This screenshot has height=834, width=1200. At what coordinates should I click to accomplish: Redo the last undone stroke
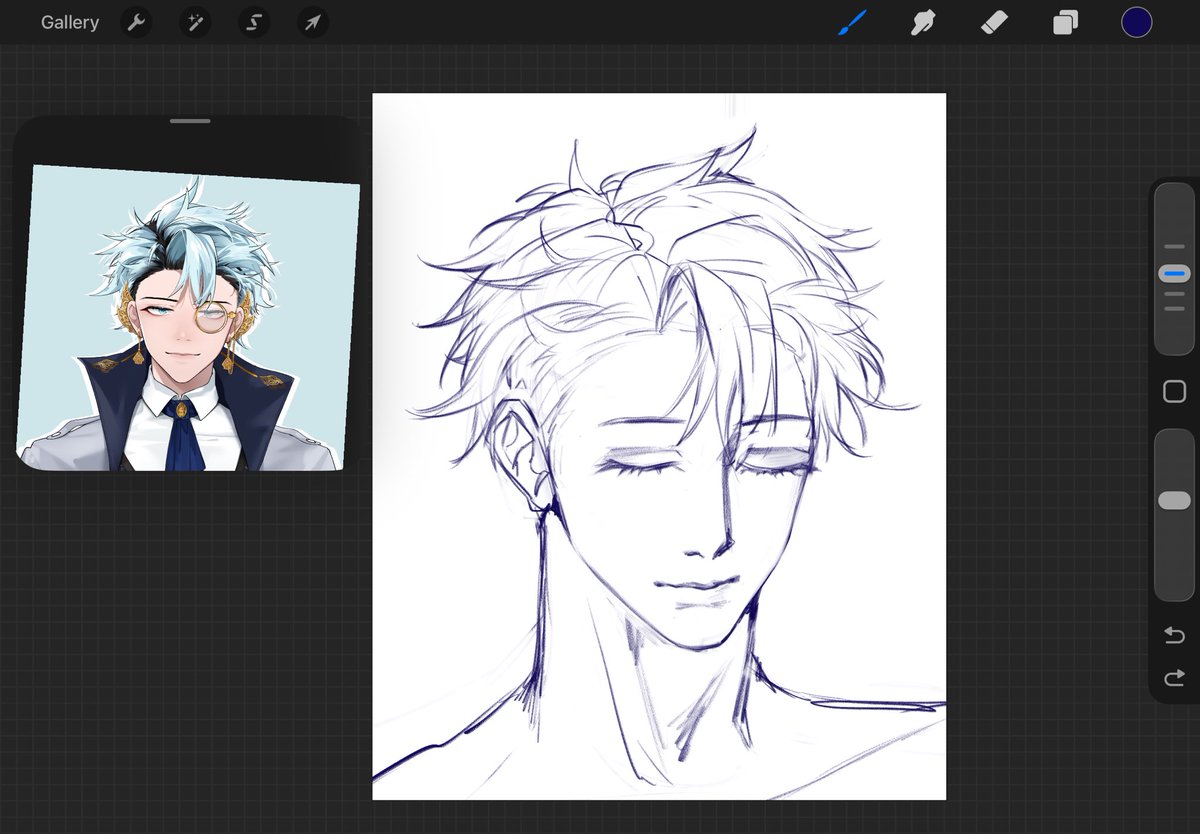pos(1174,678)
